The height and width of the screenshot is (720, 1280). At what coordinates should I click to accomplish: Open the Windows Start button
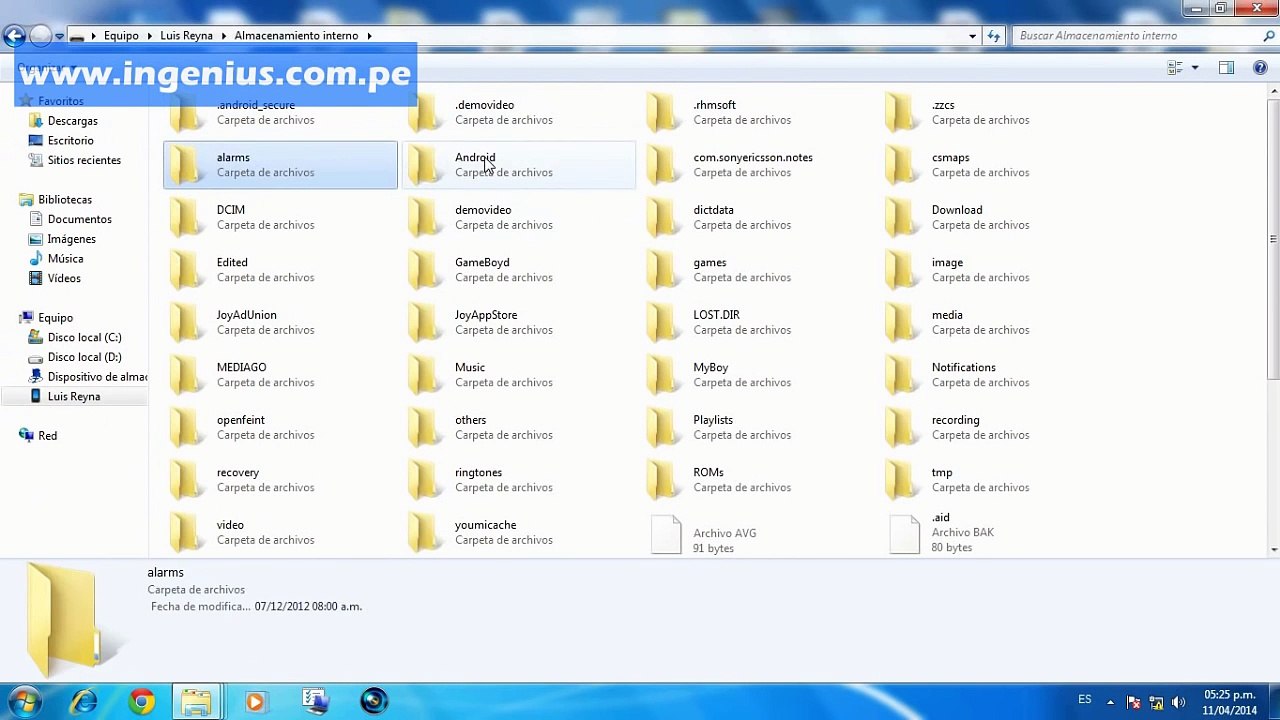(x=24, y=701)
